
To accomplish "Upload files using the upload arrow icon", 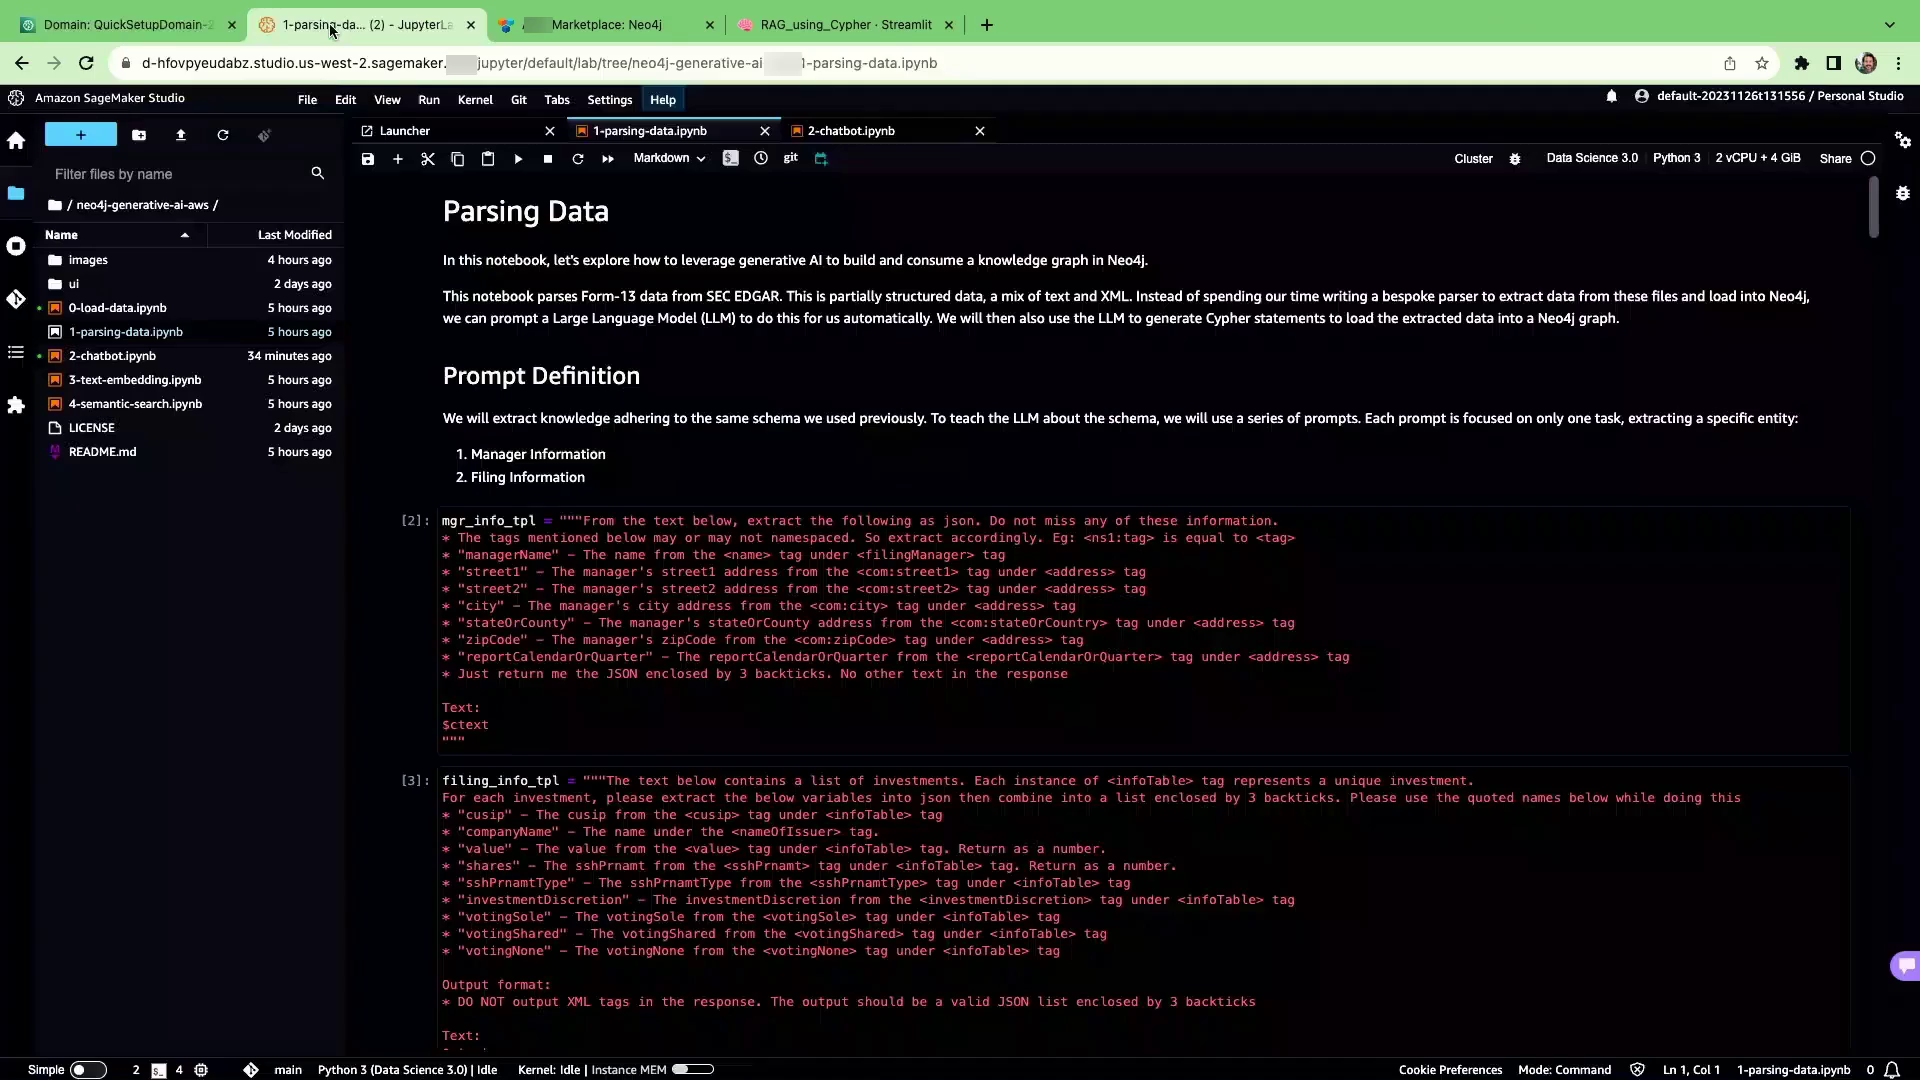I will pos(181,135).
